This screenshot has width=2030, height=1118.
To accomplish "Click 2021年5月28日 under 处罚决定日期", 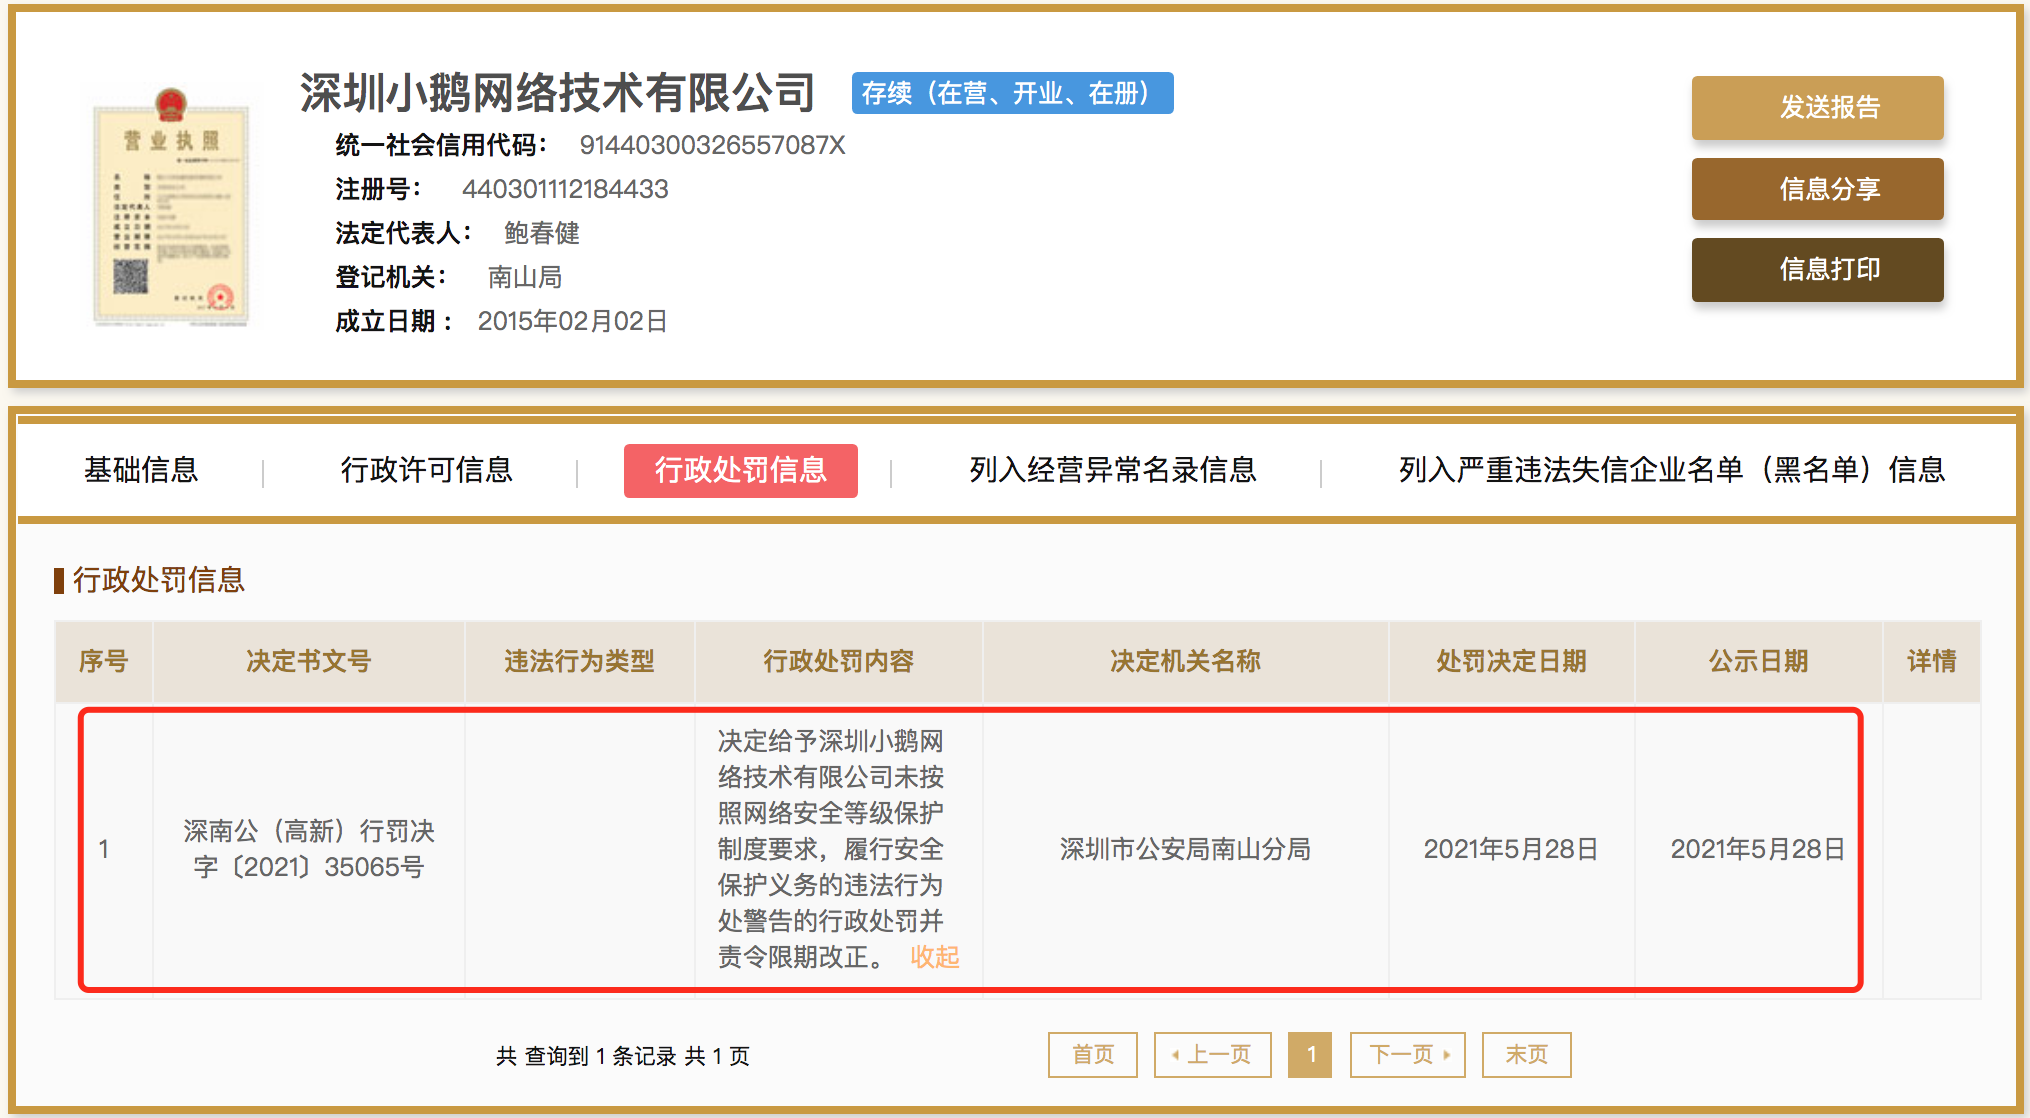I will click(1511, 849).
